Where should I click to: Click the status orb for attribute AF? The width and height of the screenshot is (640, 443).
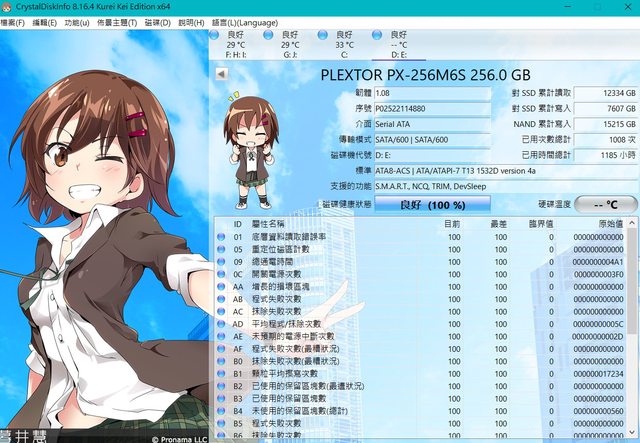(221, 349)
